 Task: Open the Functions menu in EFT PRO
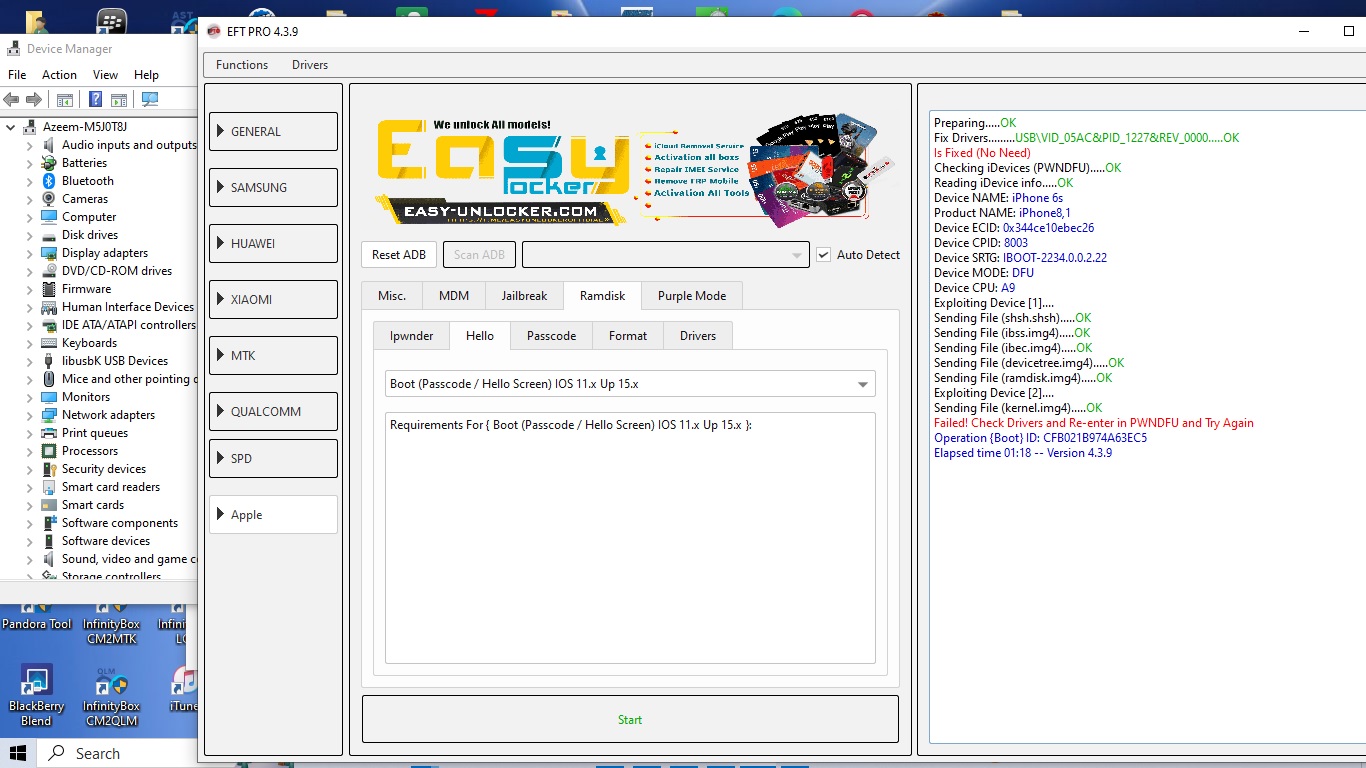click(242, 65)
